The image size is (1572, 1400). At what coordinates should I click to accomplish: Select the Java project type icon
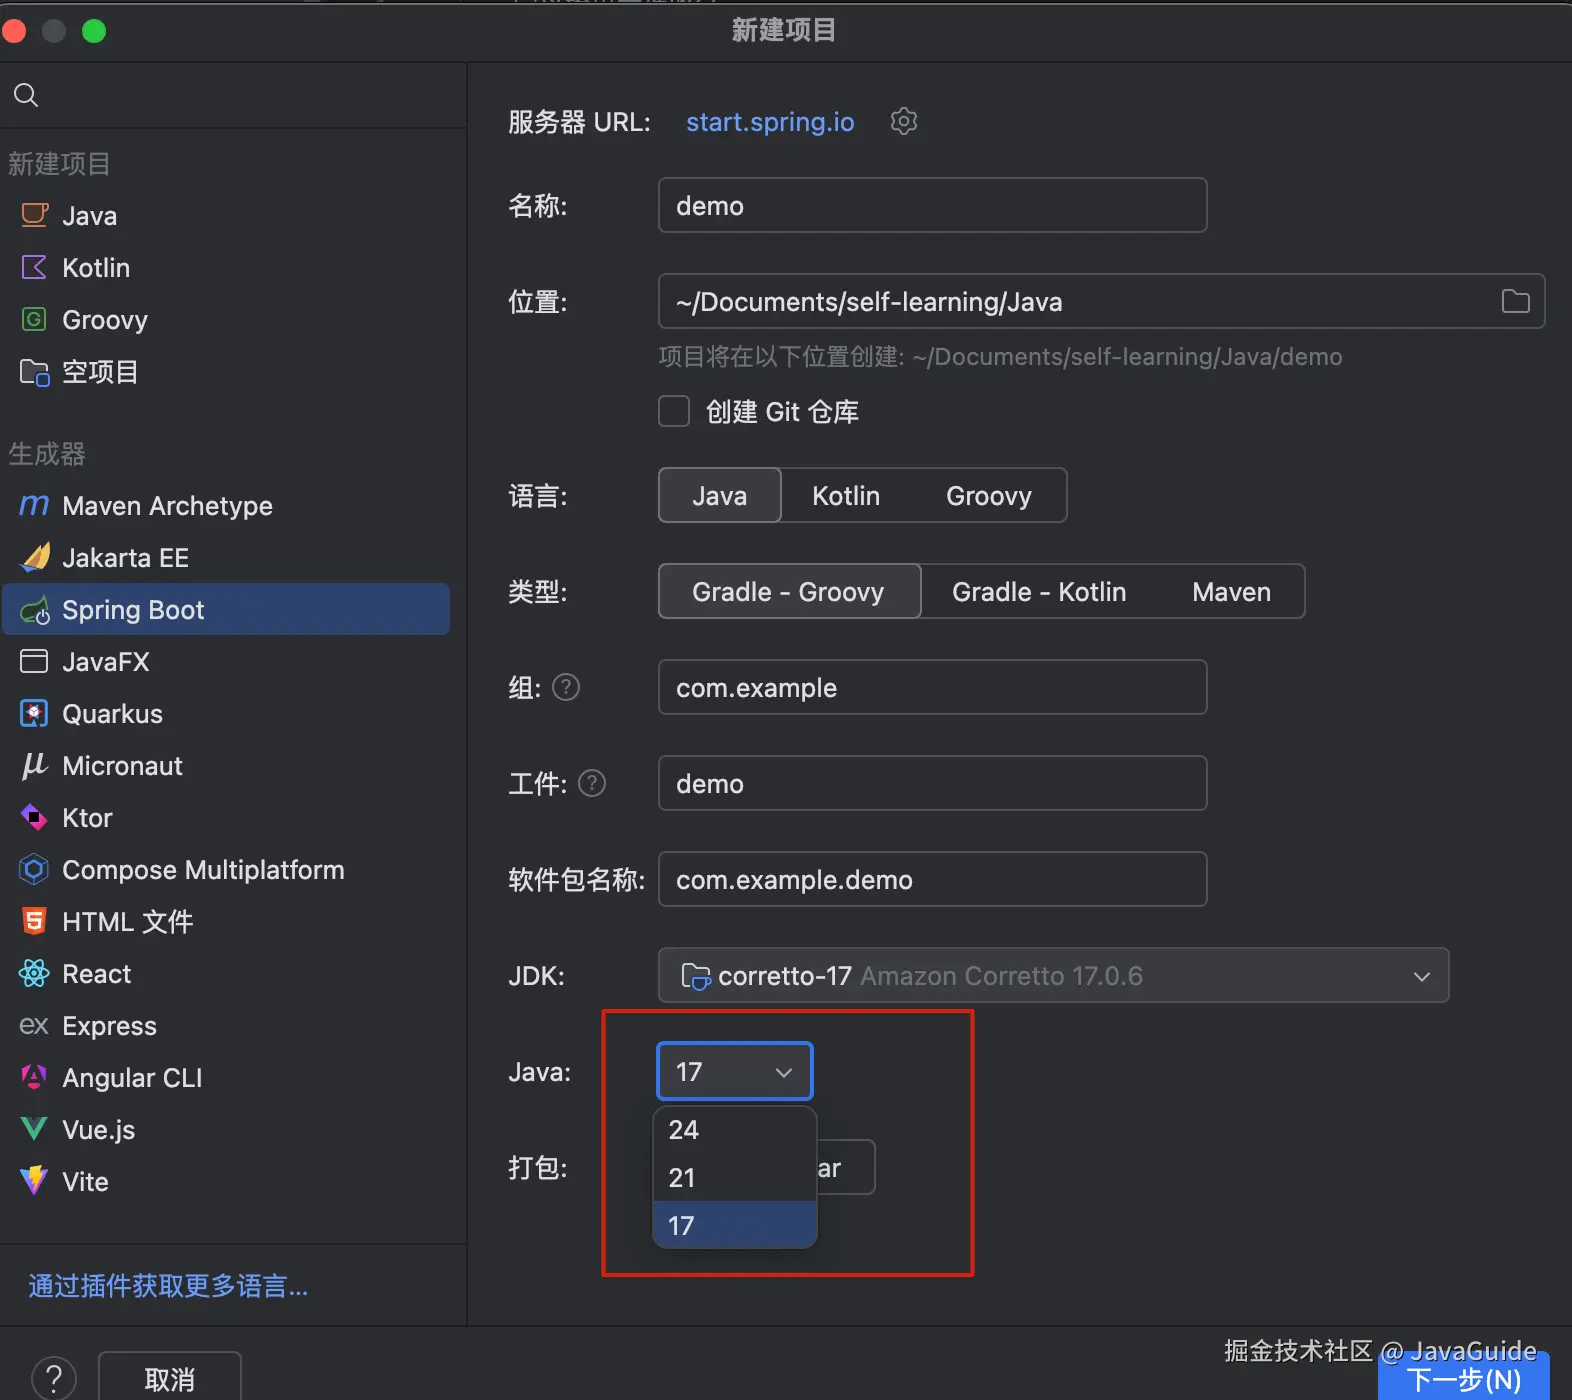click(34, 215)
